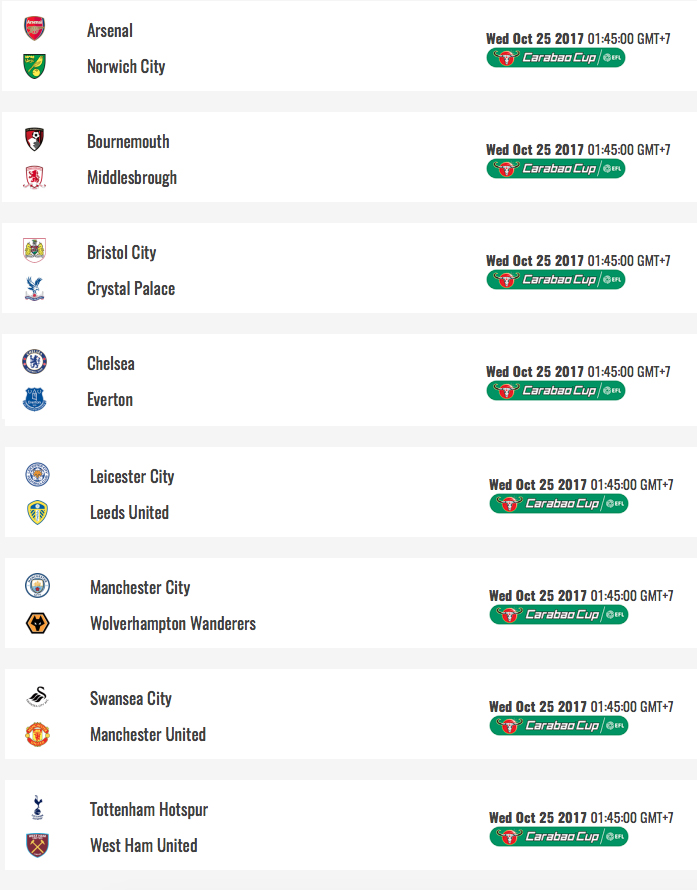Click the Wolverhampton Wanderers wolf crest

pos(38,624)
